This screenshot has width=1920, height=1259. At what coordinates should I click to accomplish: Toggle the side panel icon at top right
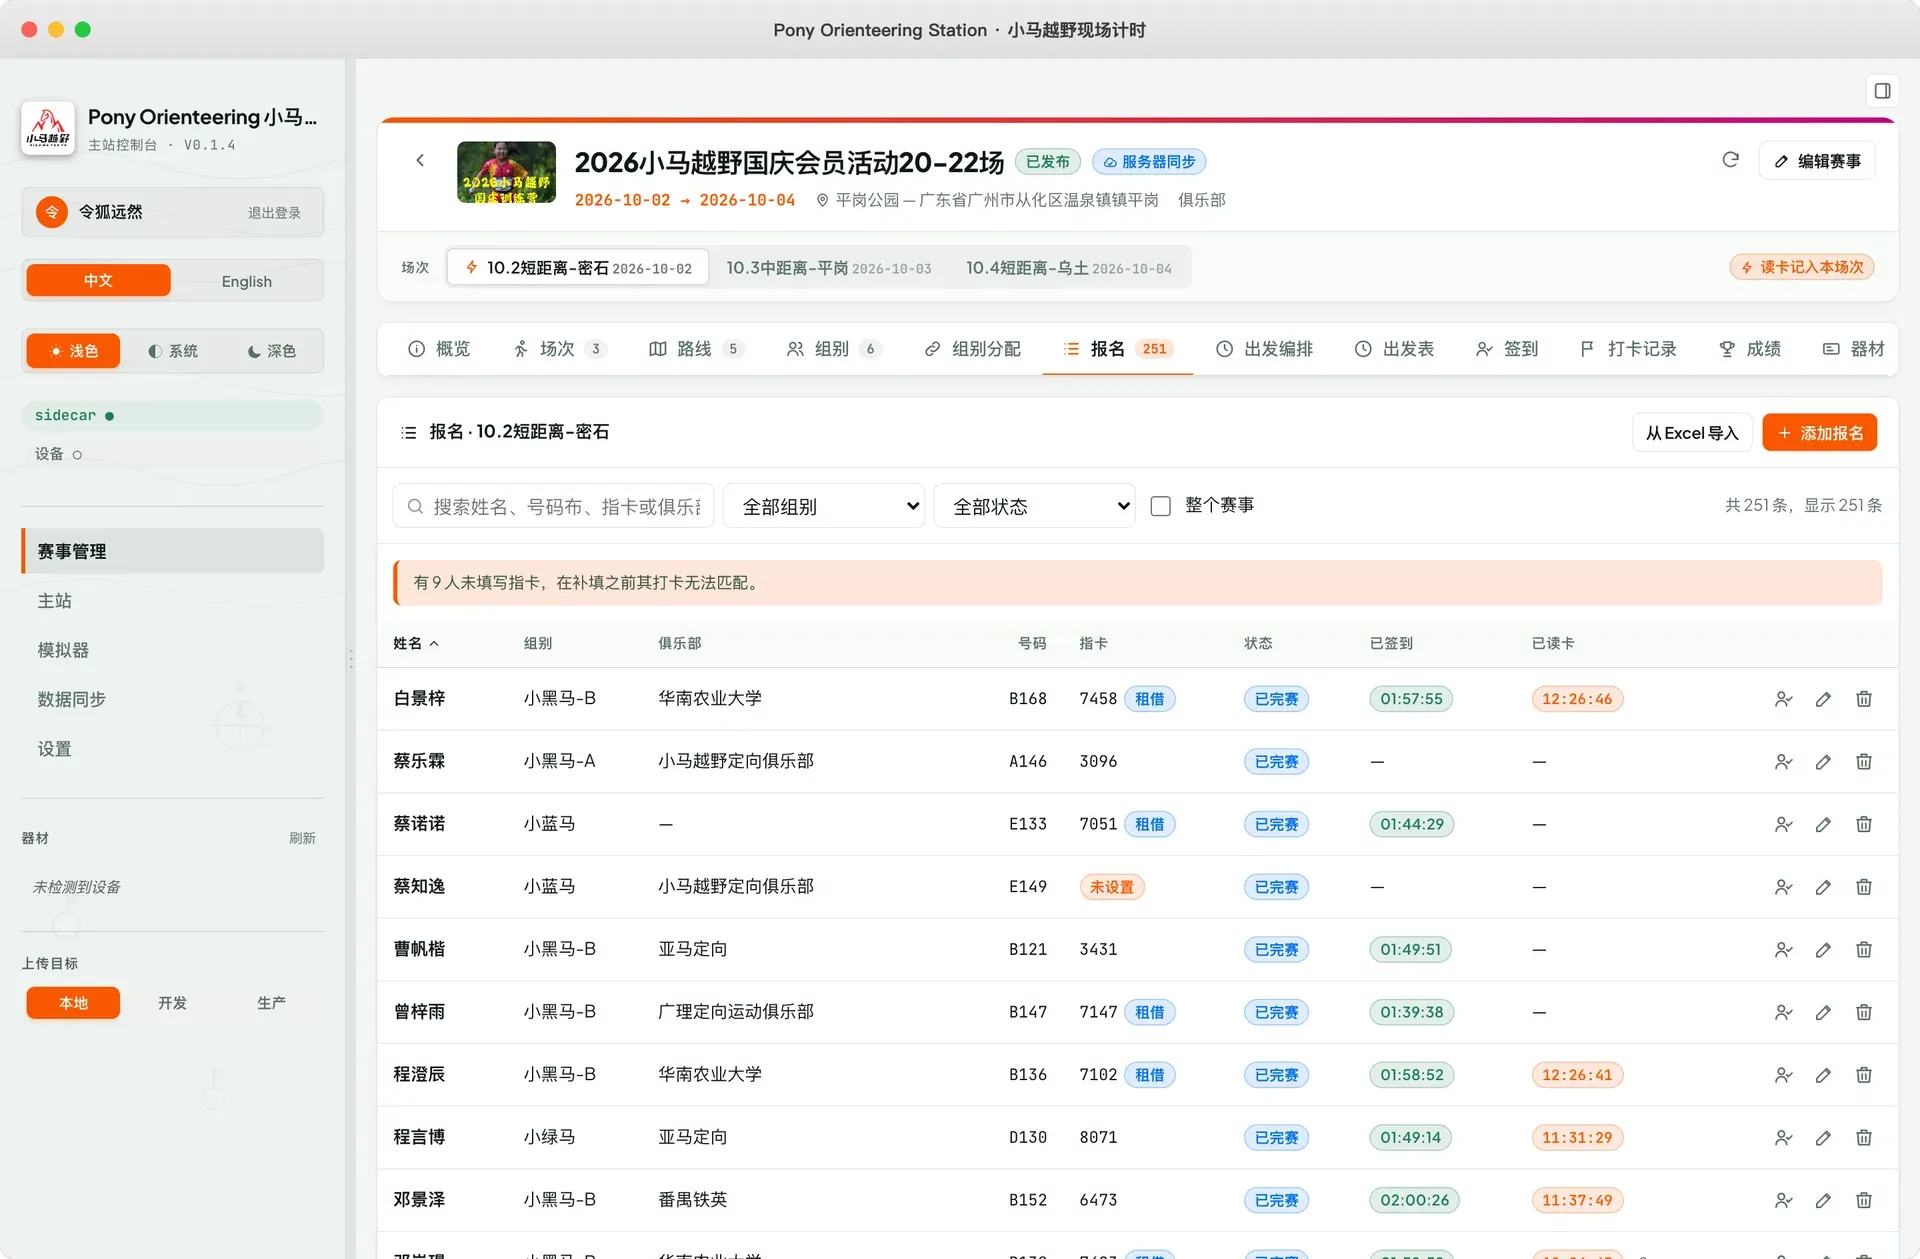tap(1882, 91)
